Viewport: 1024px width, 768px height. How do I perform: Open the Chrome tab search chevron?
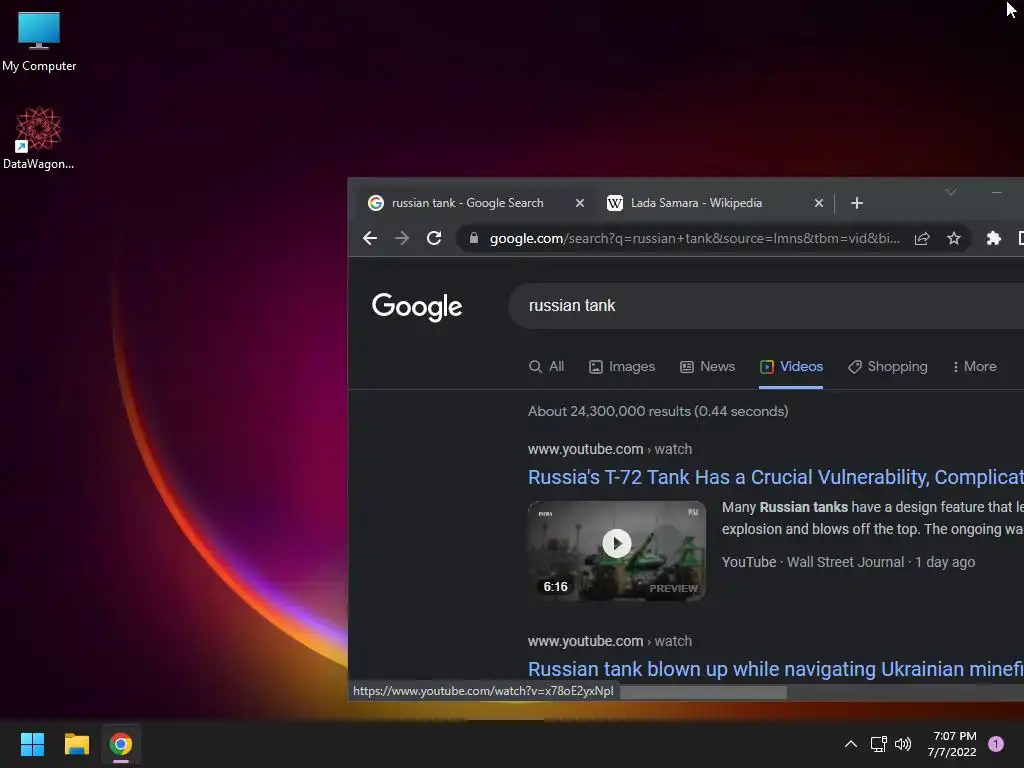[950, 192]
